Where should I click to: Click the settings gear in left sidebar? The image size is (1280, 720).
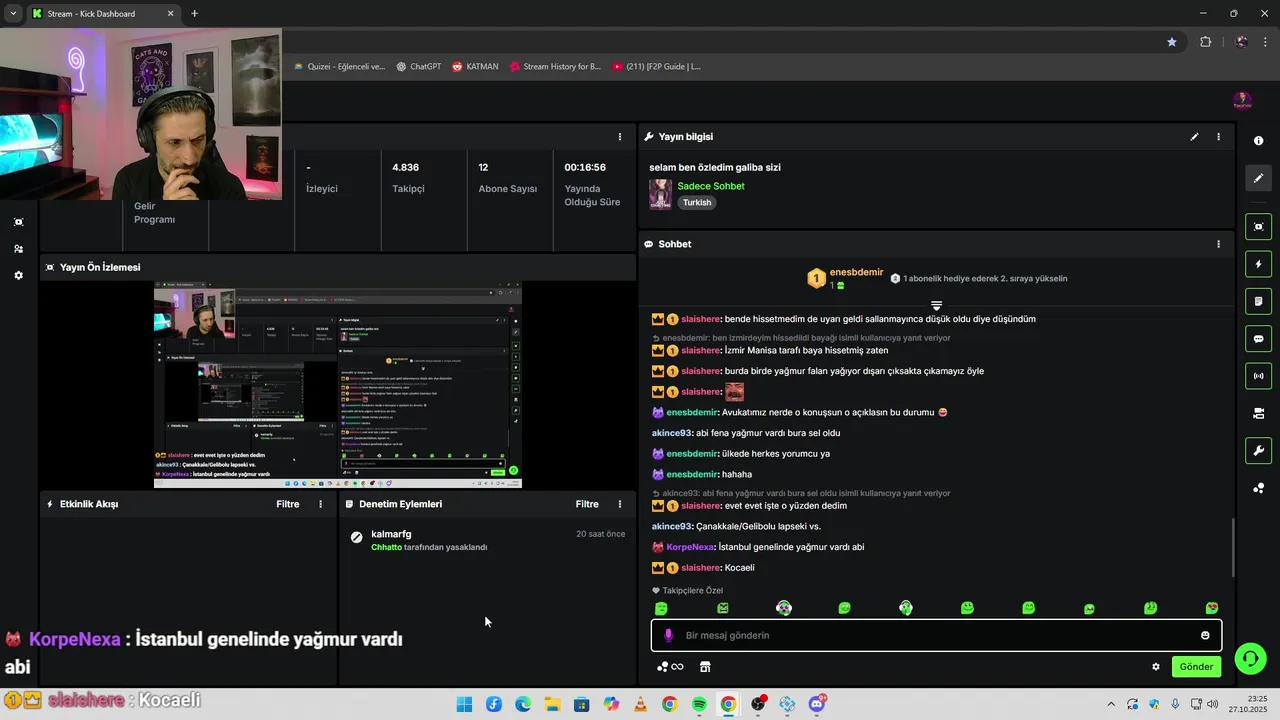pyautogui.click(x=18, y=275)
